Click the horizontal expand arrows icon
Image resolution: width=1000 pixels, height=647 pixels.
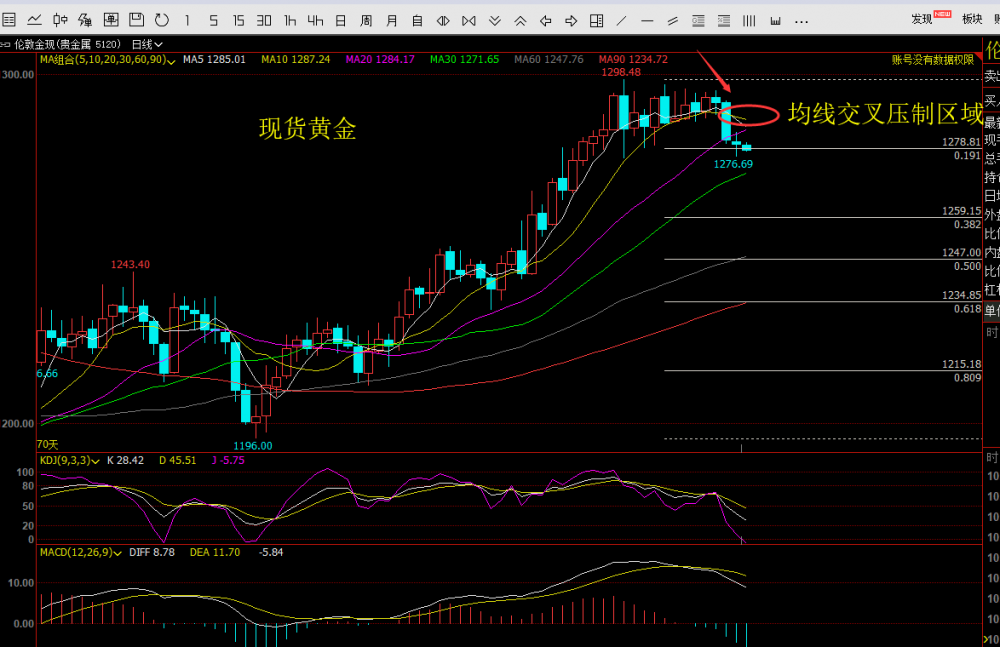tap(443, 21)
